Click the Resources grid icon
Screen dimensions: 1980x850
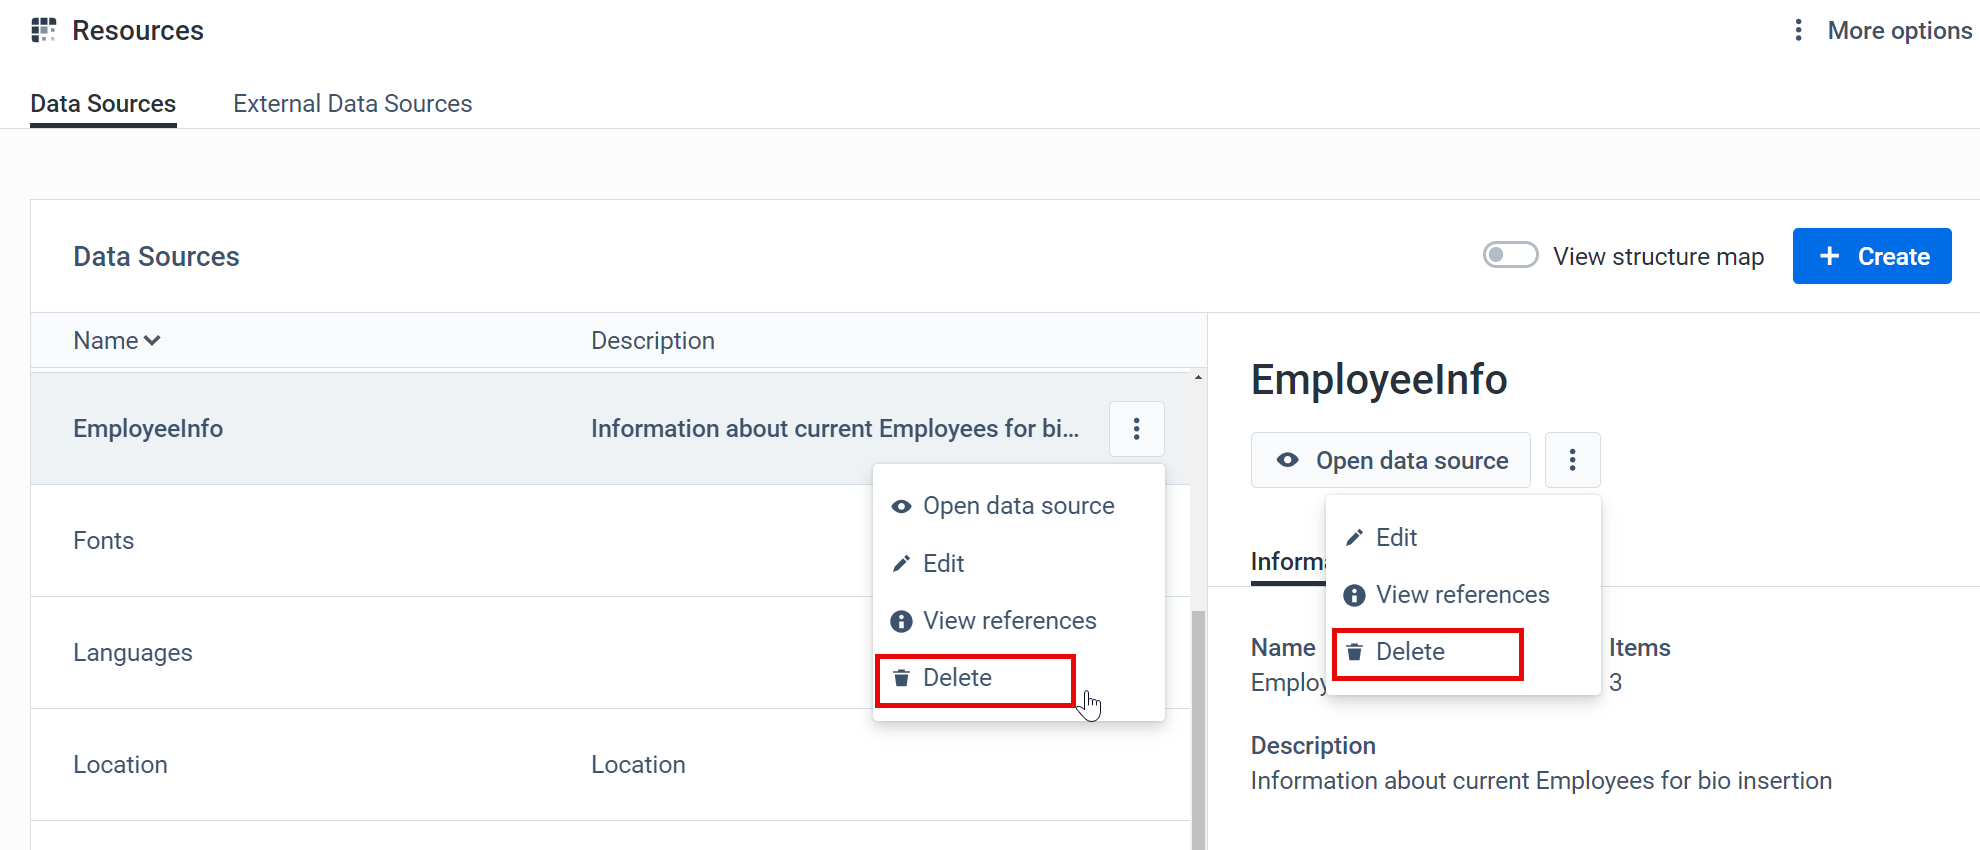(43, 30)
